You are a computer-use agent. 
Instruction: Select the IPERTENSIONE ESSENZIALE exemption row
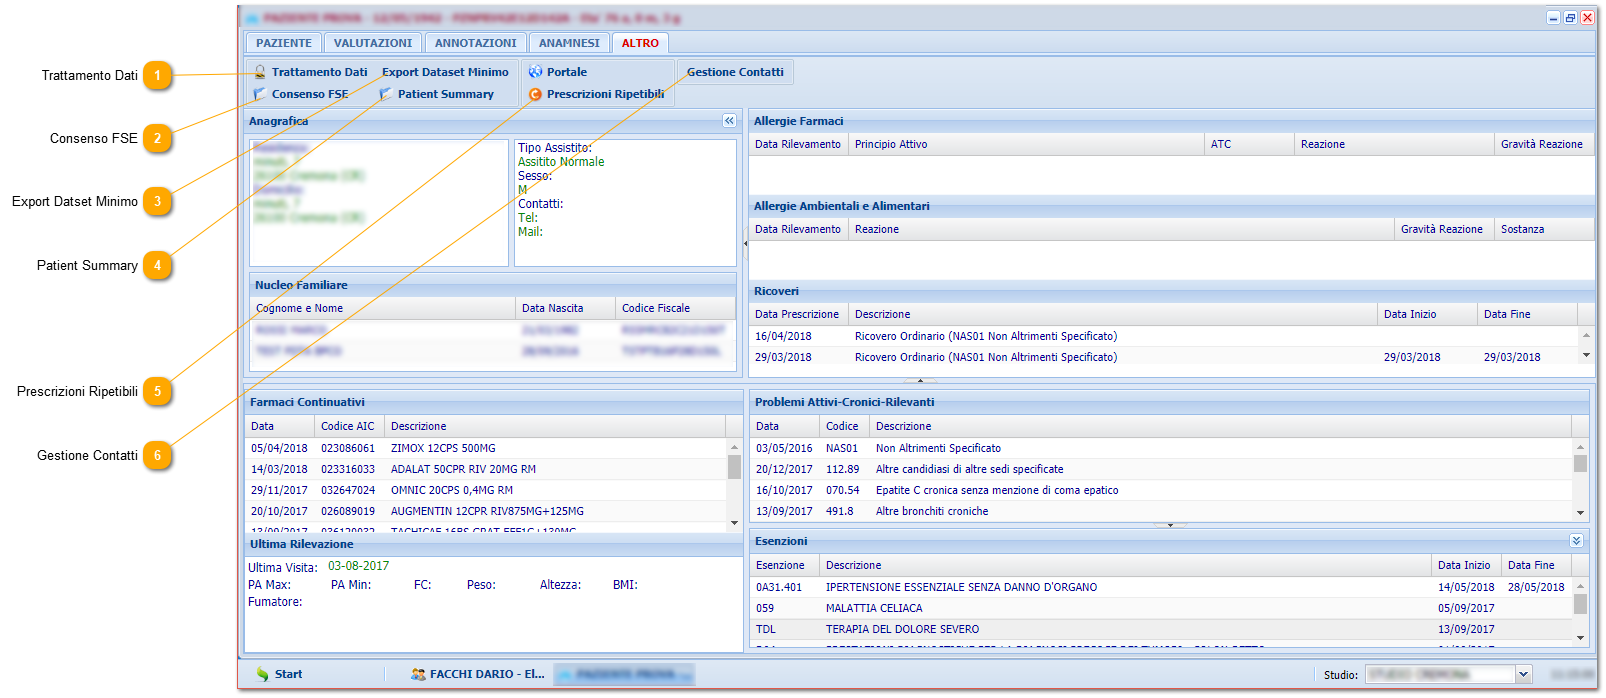pos(1161,587)
